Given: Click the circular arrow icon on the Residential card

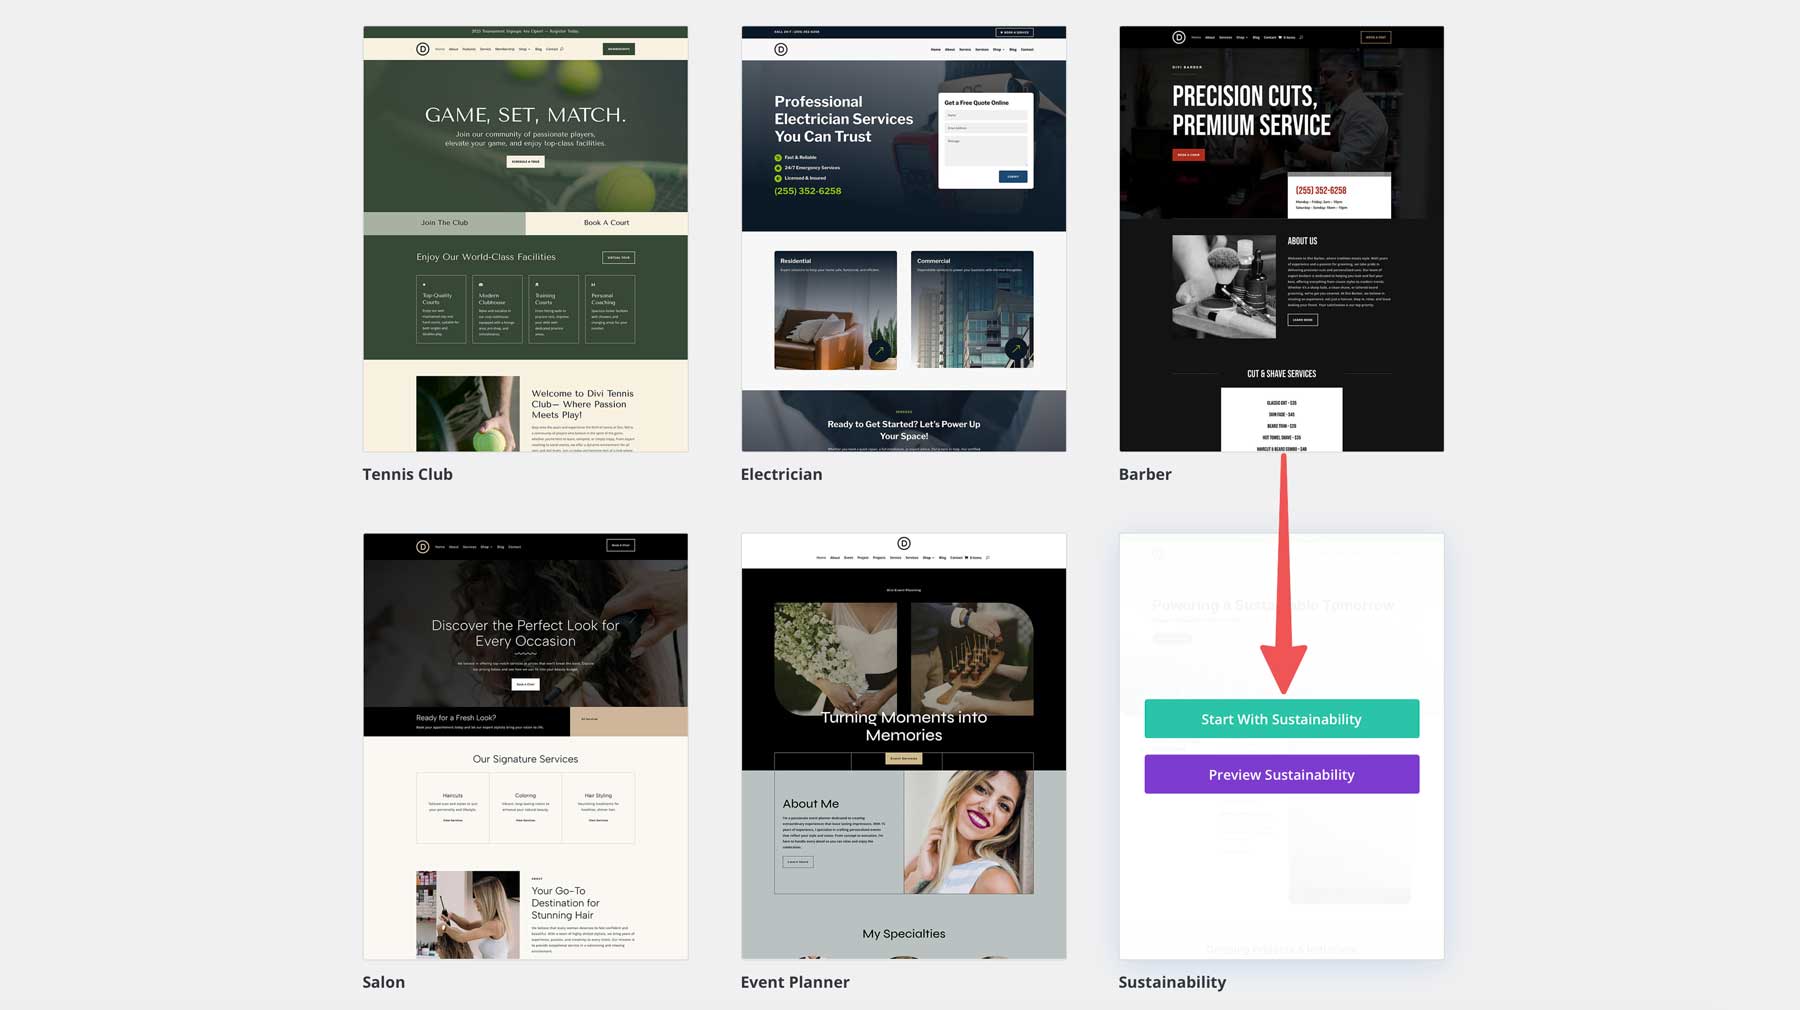Looking at the screenshot, I should [x=880, y=351].
